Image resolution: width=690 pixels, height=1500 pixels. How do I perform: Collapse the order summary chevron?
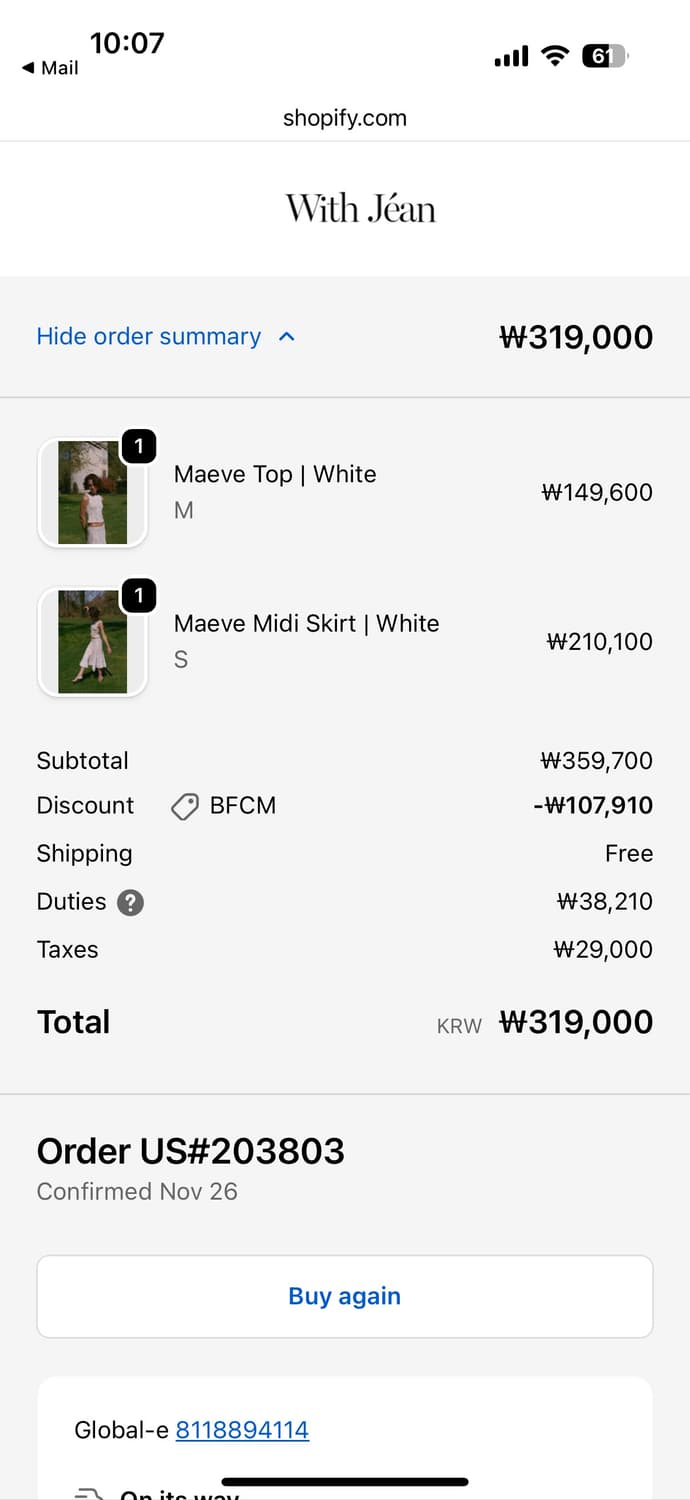coord(287,337)
